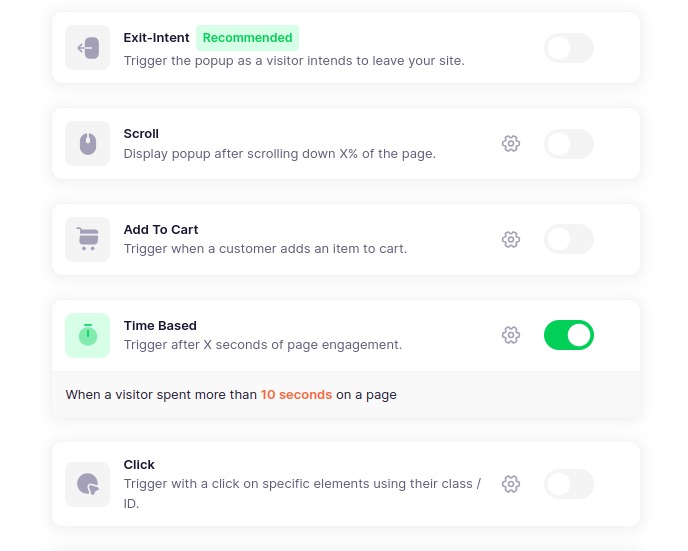Open Time Based settings gear

click(511, 335)
